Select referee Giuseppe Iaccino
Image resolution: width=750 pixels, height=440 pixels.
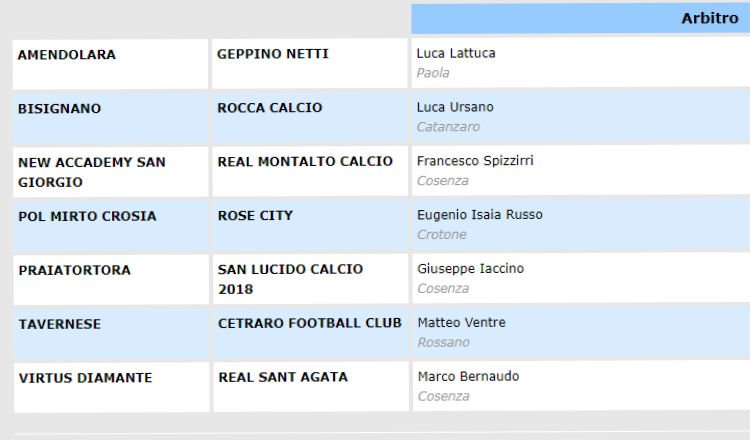(470, 269)
